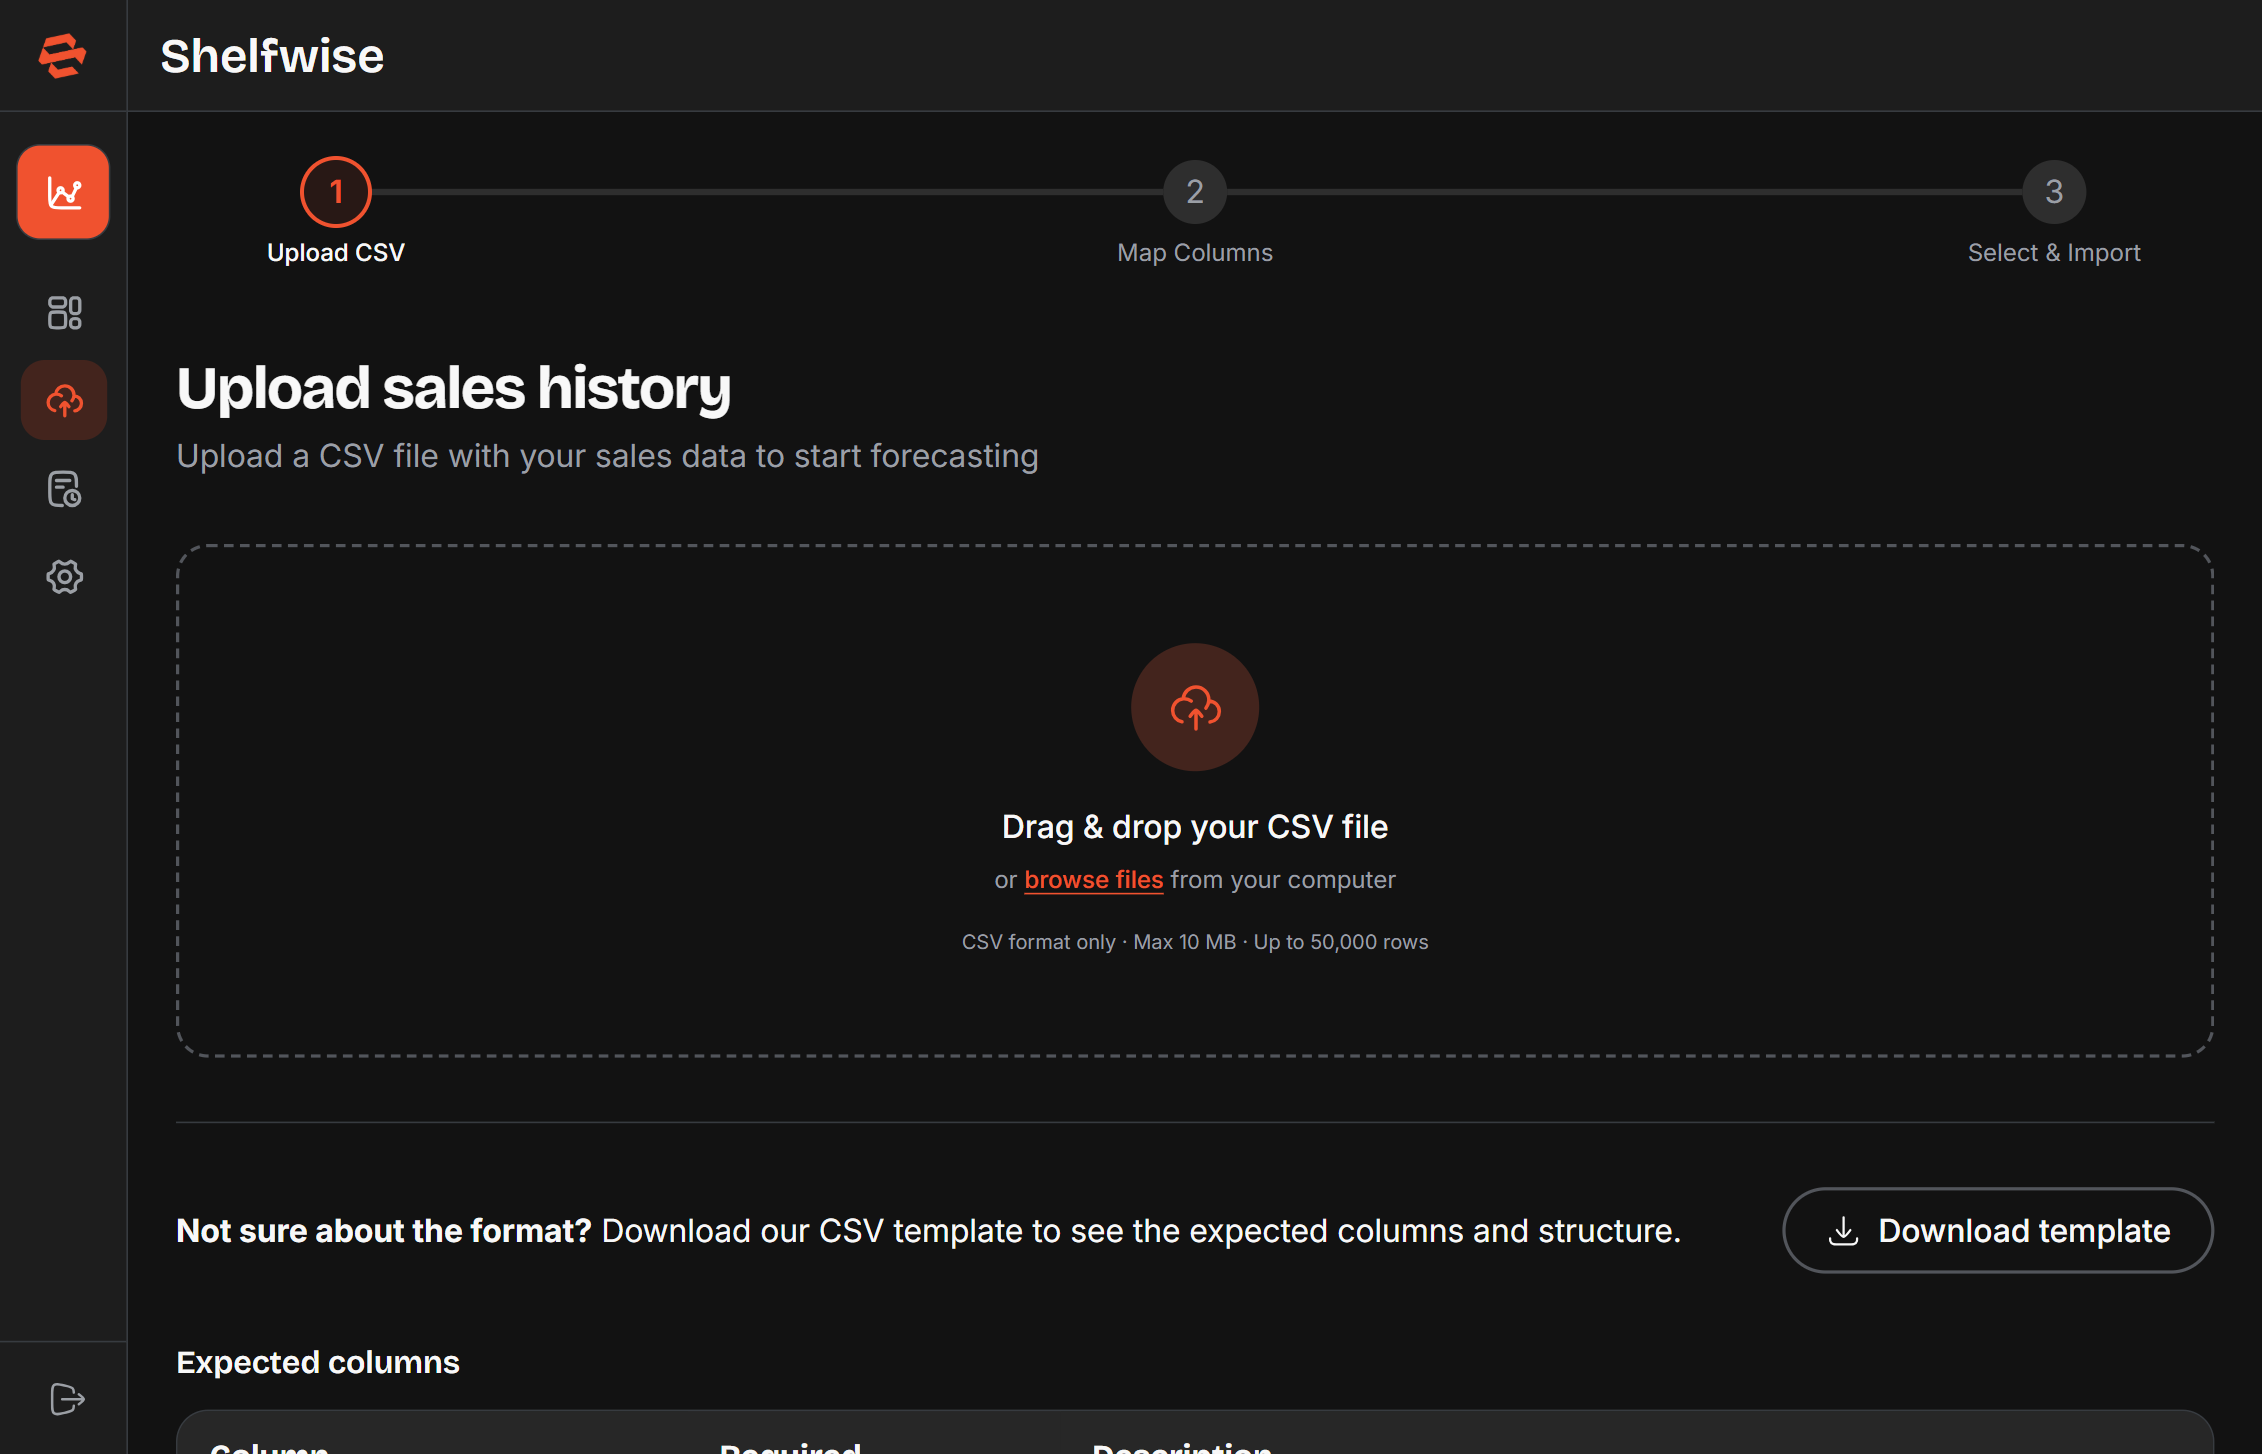Click the Download template button
This screenshot has height=1454, width=2262.
(1998, 1230)
